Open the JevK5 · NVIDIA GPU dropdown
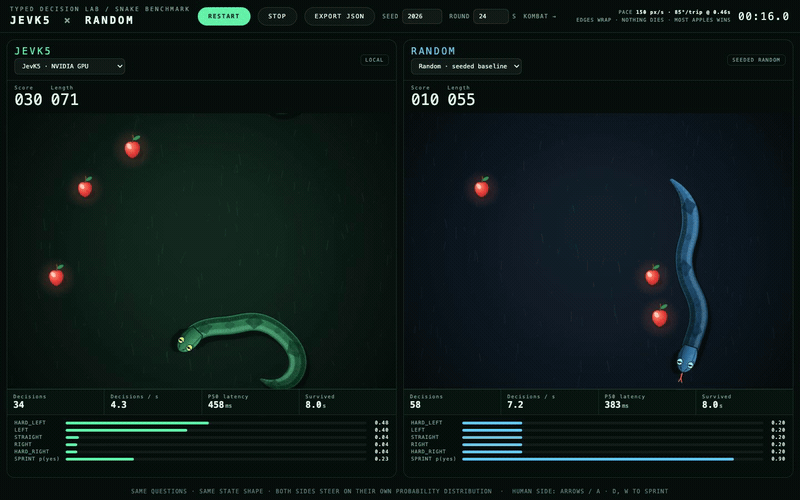The height and width of the screenshot is (500, 800). (69, 66)
